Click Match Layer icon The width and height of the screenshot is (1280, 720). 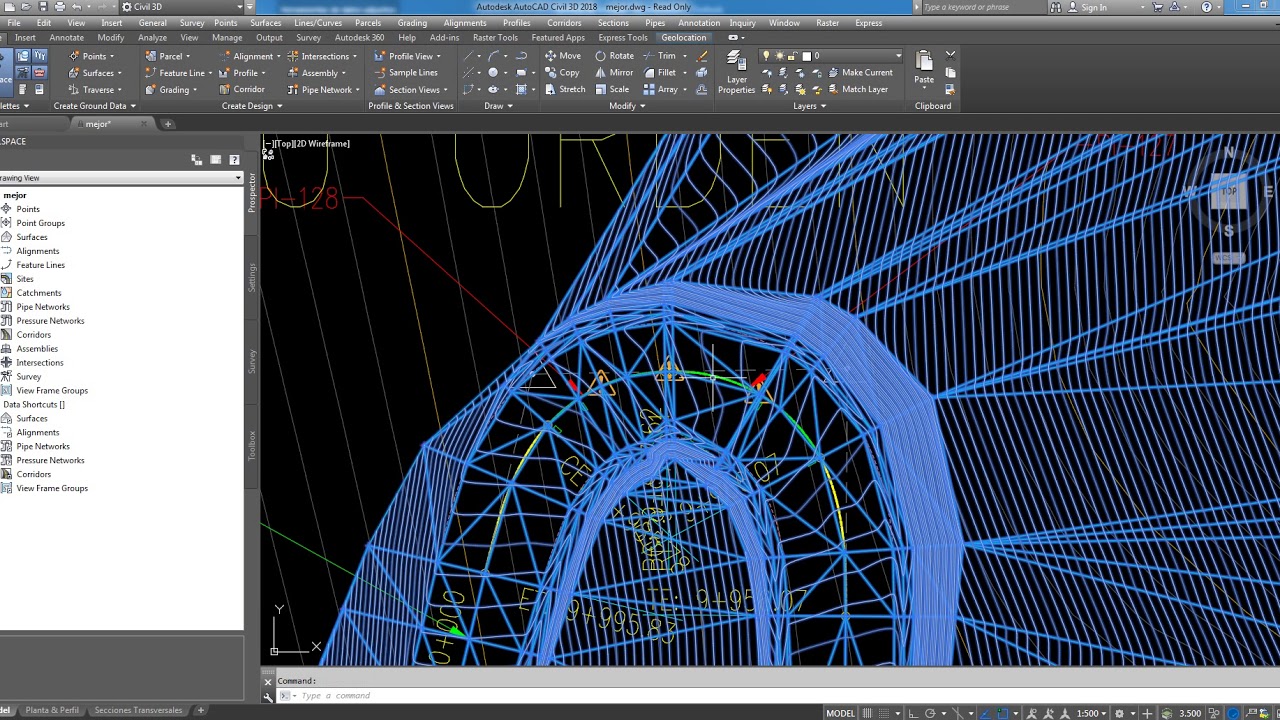click(x=857, y=89)
